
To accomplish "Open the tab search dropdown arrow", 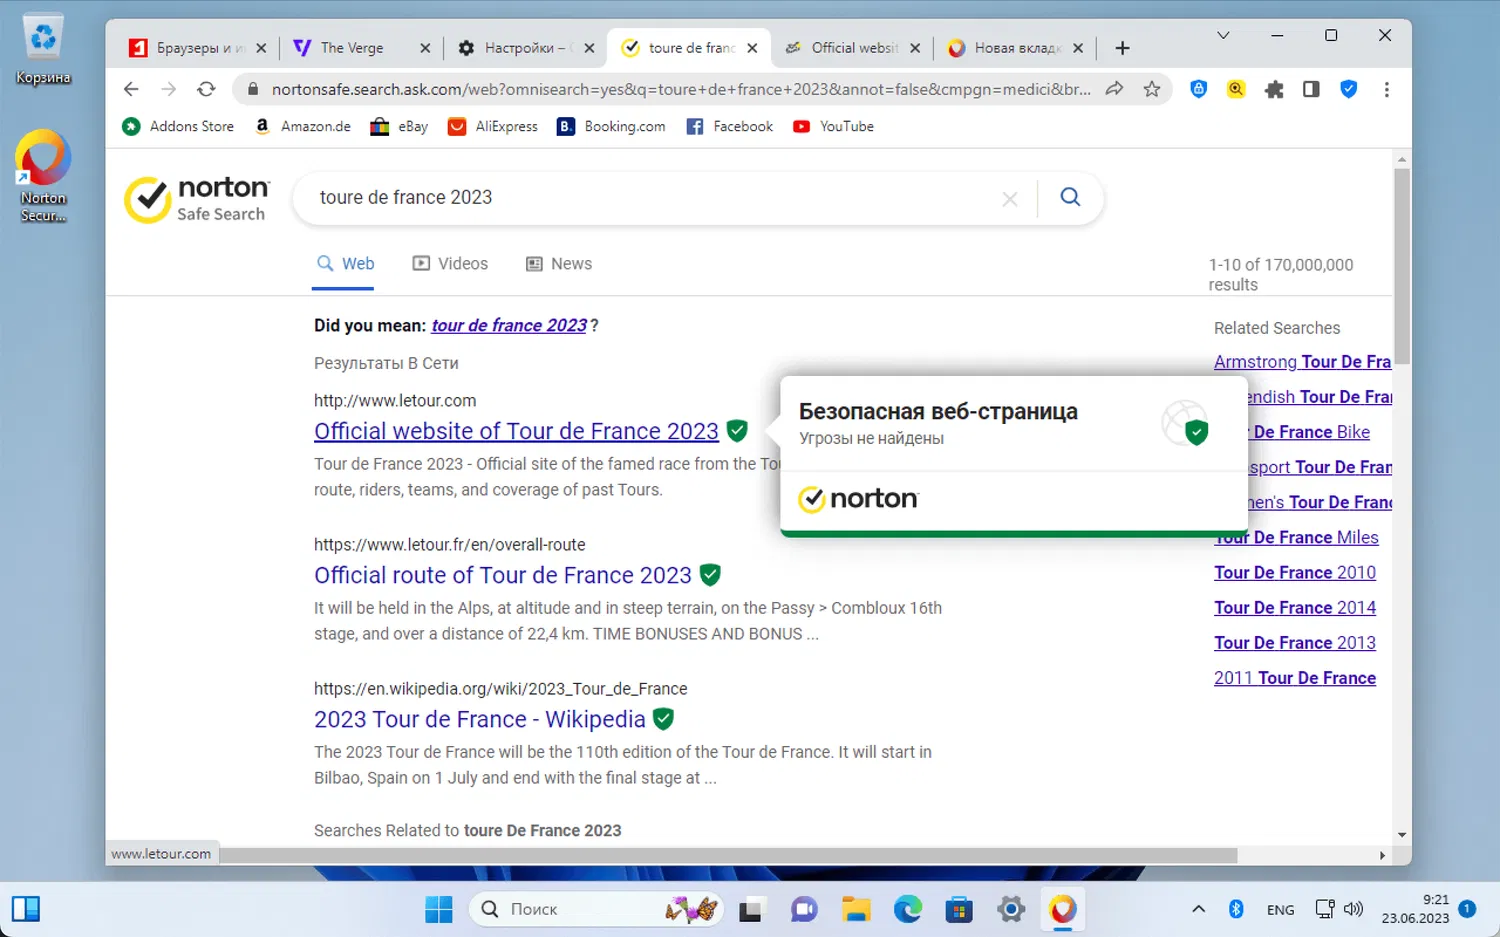I will (1223, 35).
